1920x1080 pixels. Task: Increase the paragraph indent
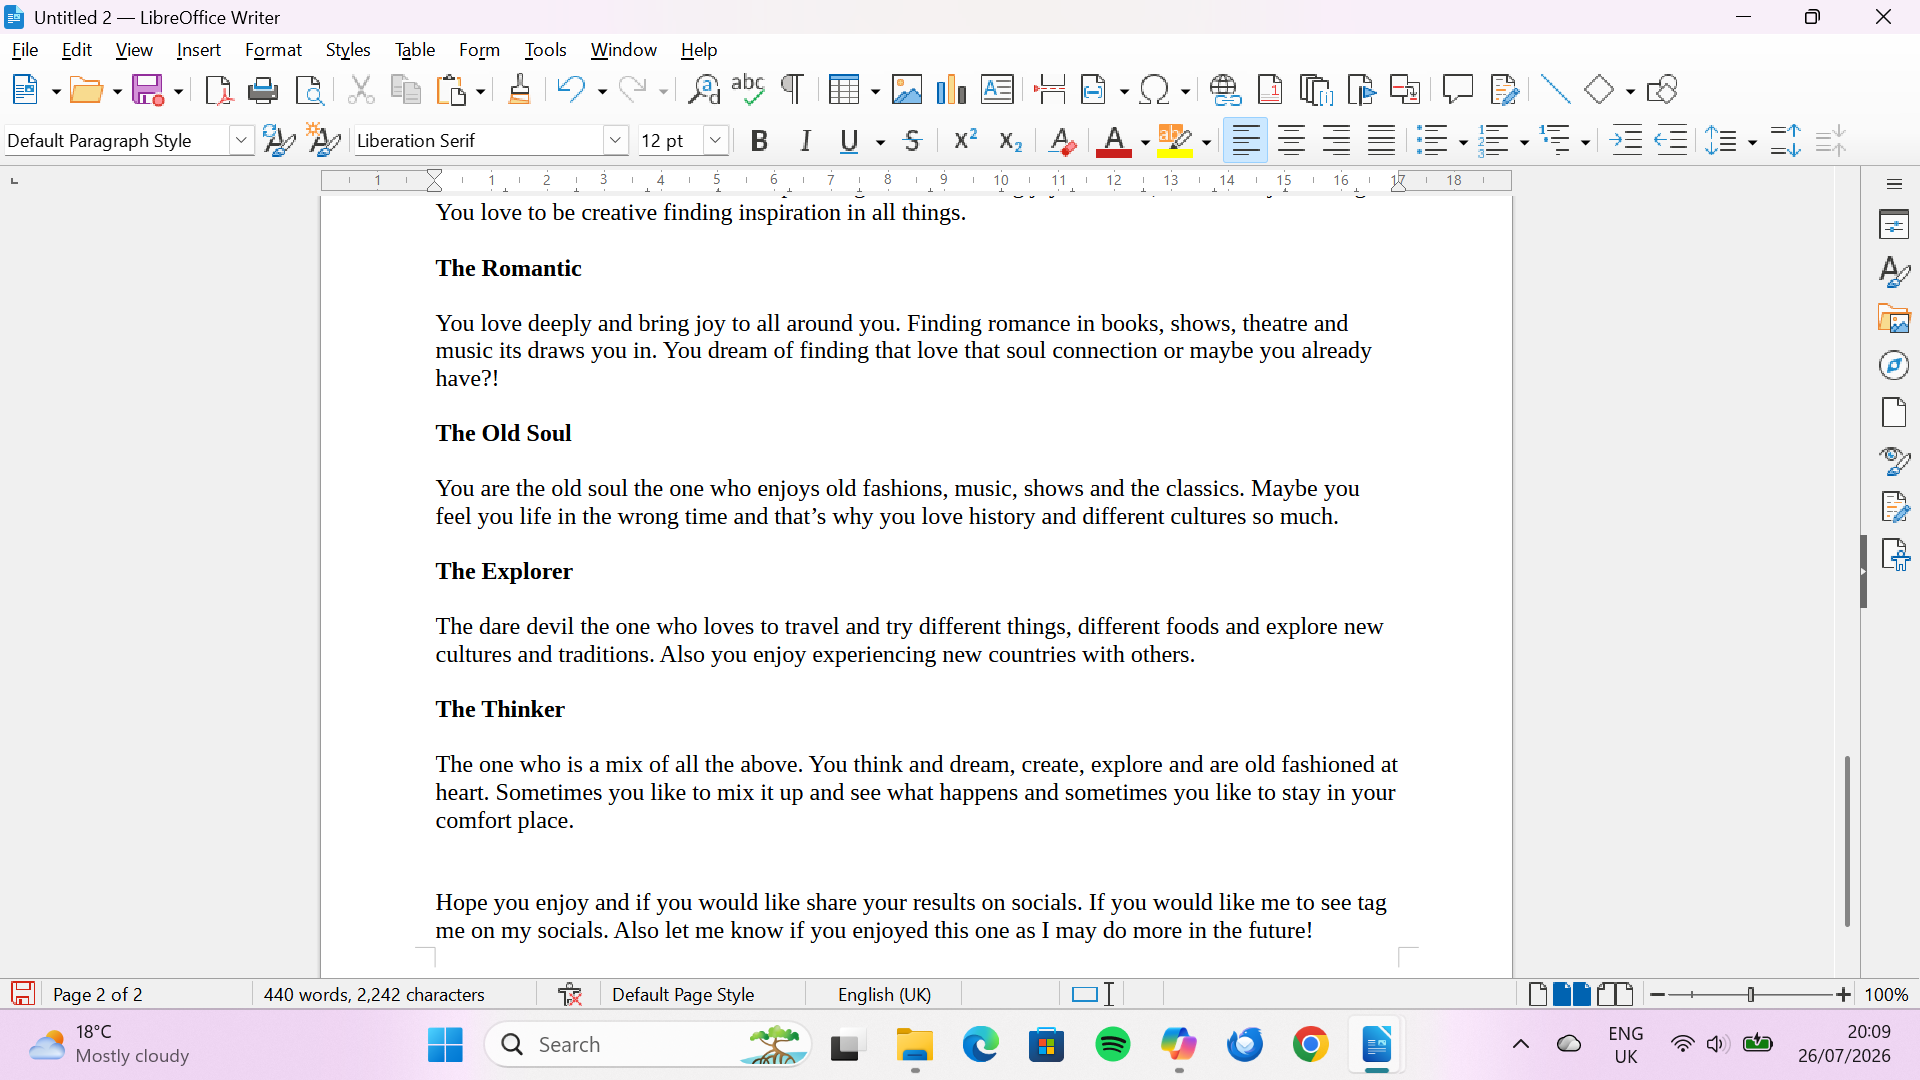(1627, 141)
